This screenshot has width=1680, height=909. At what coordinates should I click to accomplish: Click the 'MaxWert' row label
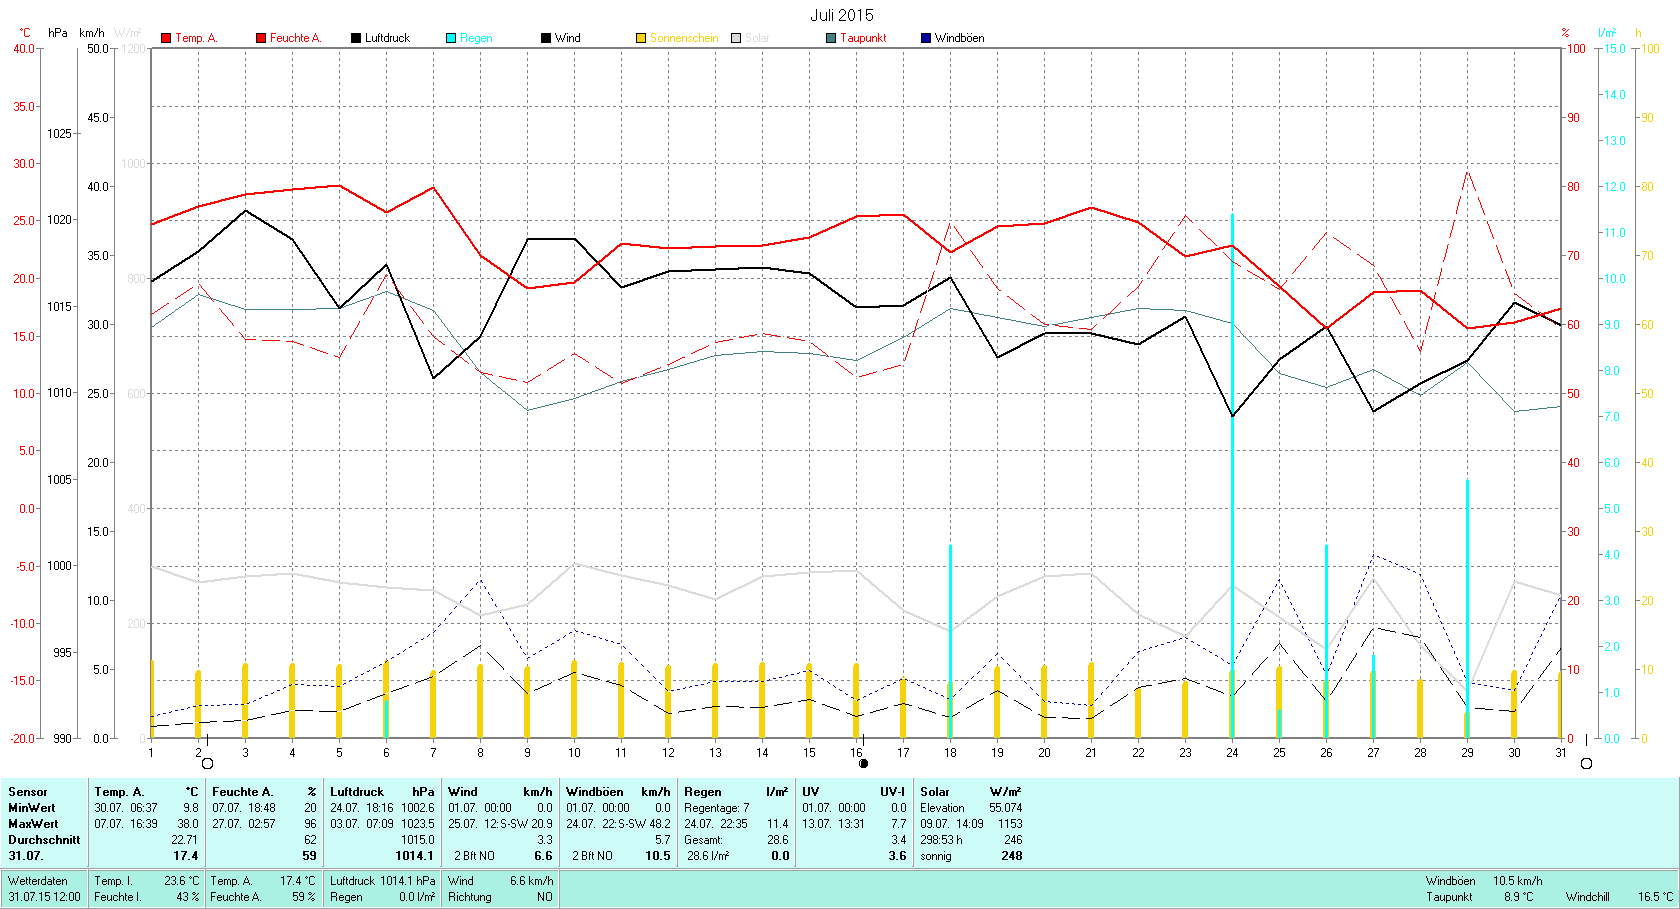click(x=33, y=824)
